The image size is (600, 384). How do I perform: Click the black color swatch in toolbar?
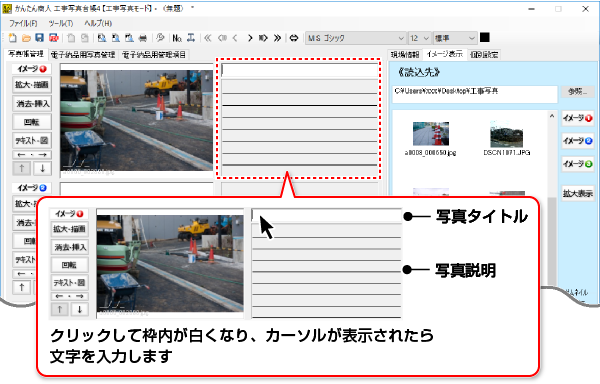pos(484,37)
